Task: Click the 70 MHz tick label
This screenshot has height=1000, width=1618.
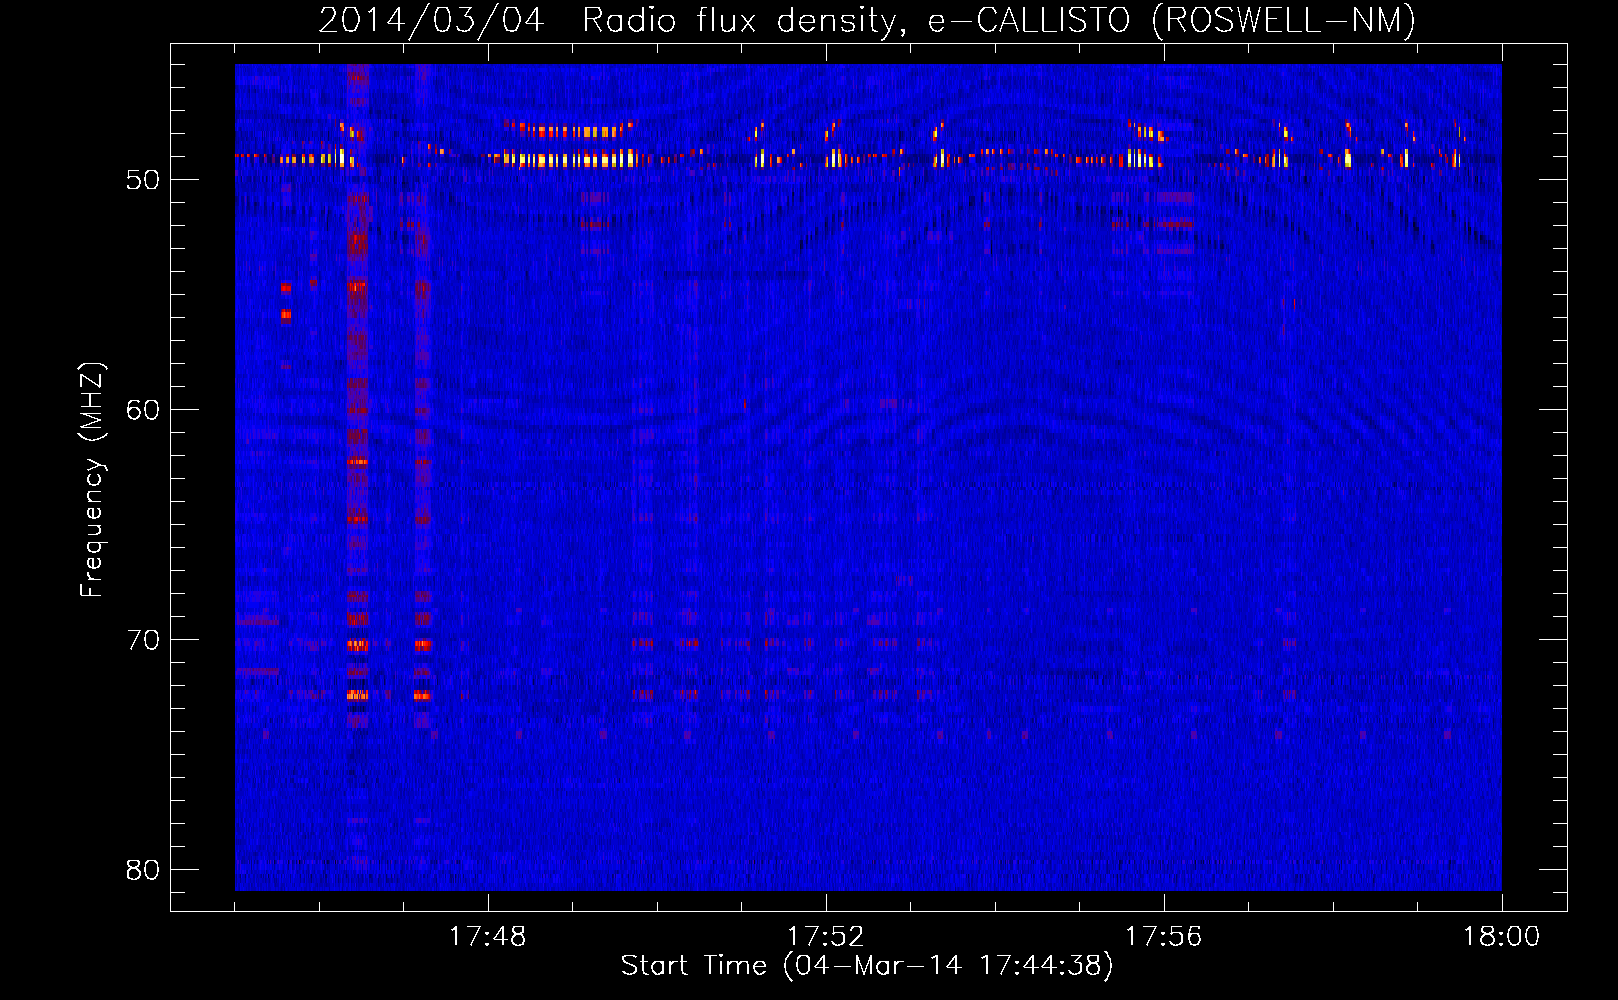Action: click(143, 640)
